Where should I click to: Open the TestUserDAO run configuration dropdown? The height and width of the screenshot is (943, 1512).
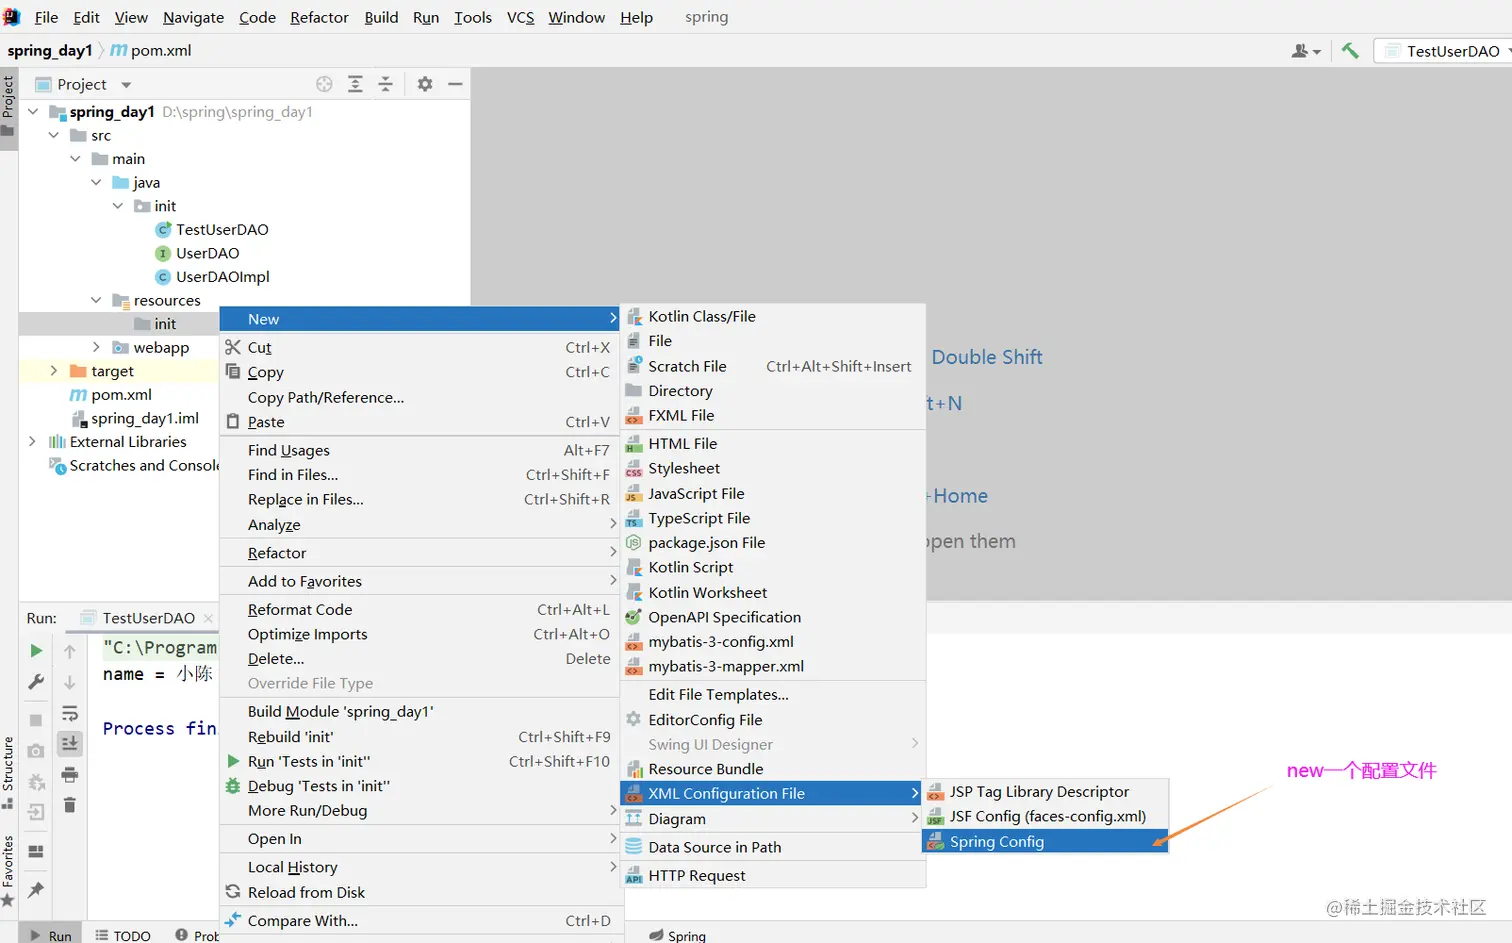tap(1446, 51)
